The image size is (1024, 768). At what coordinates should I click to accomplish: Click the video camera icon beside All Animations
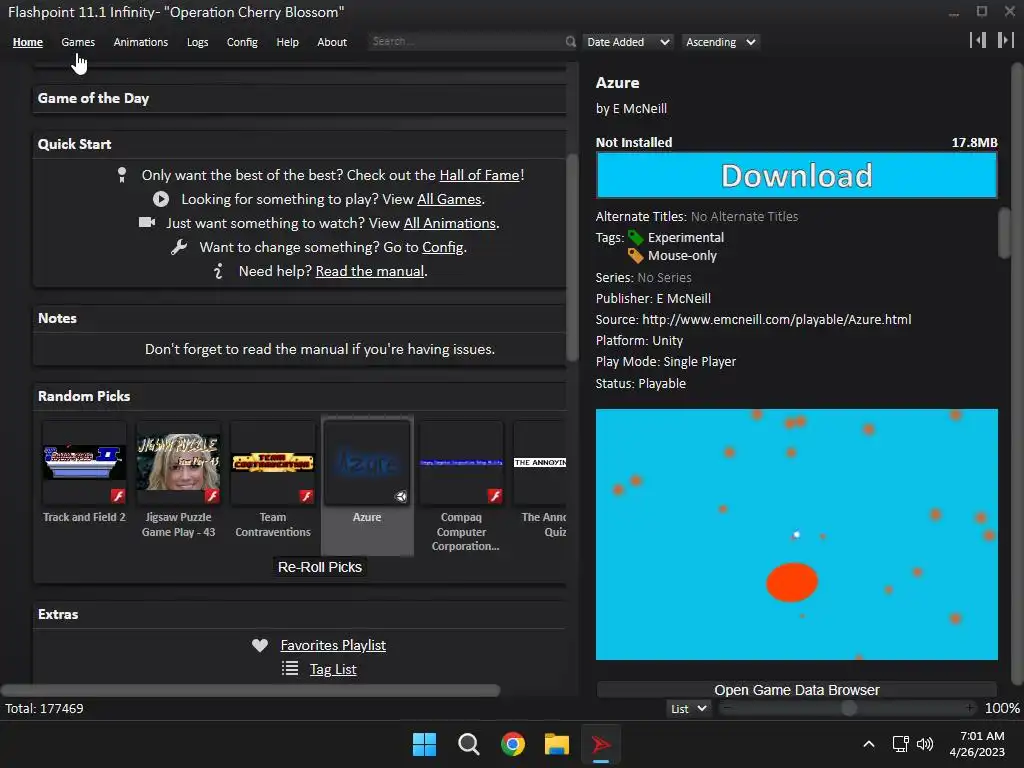(x=147, y=222)
